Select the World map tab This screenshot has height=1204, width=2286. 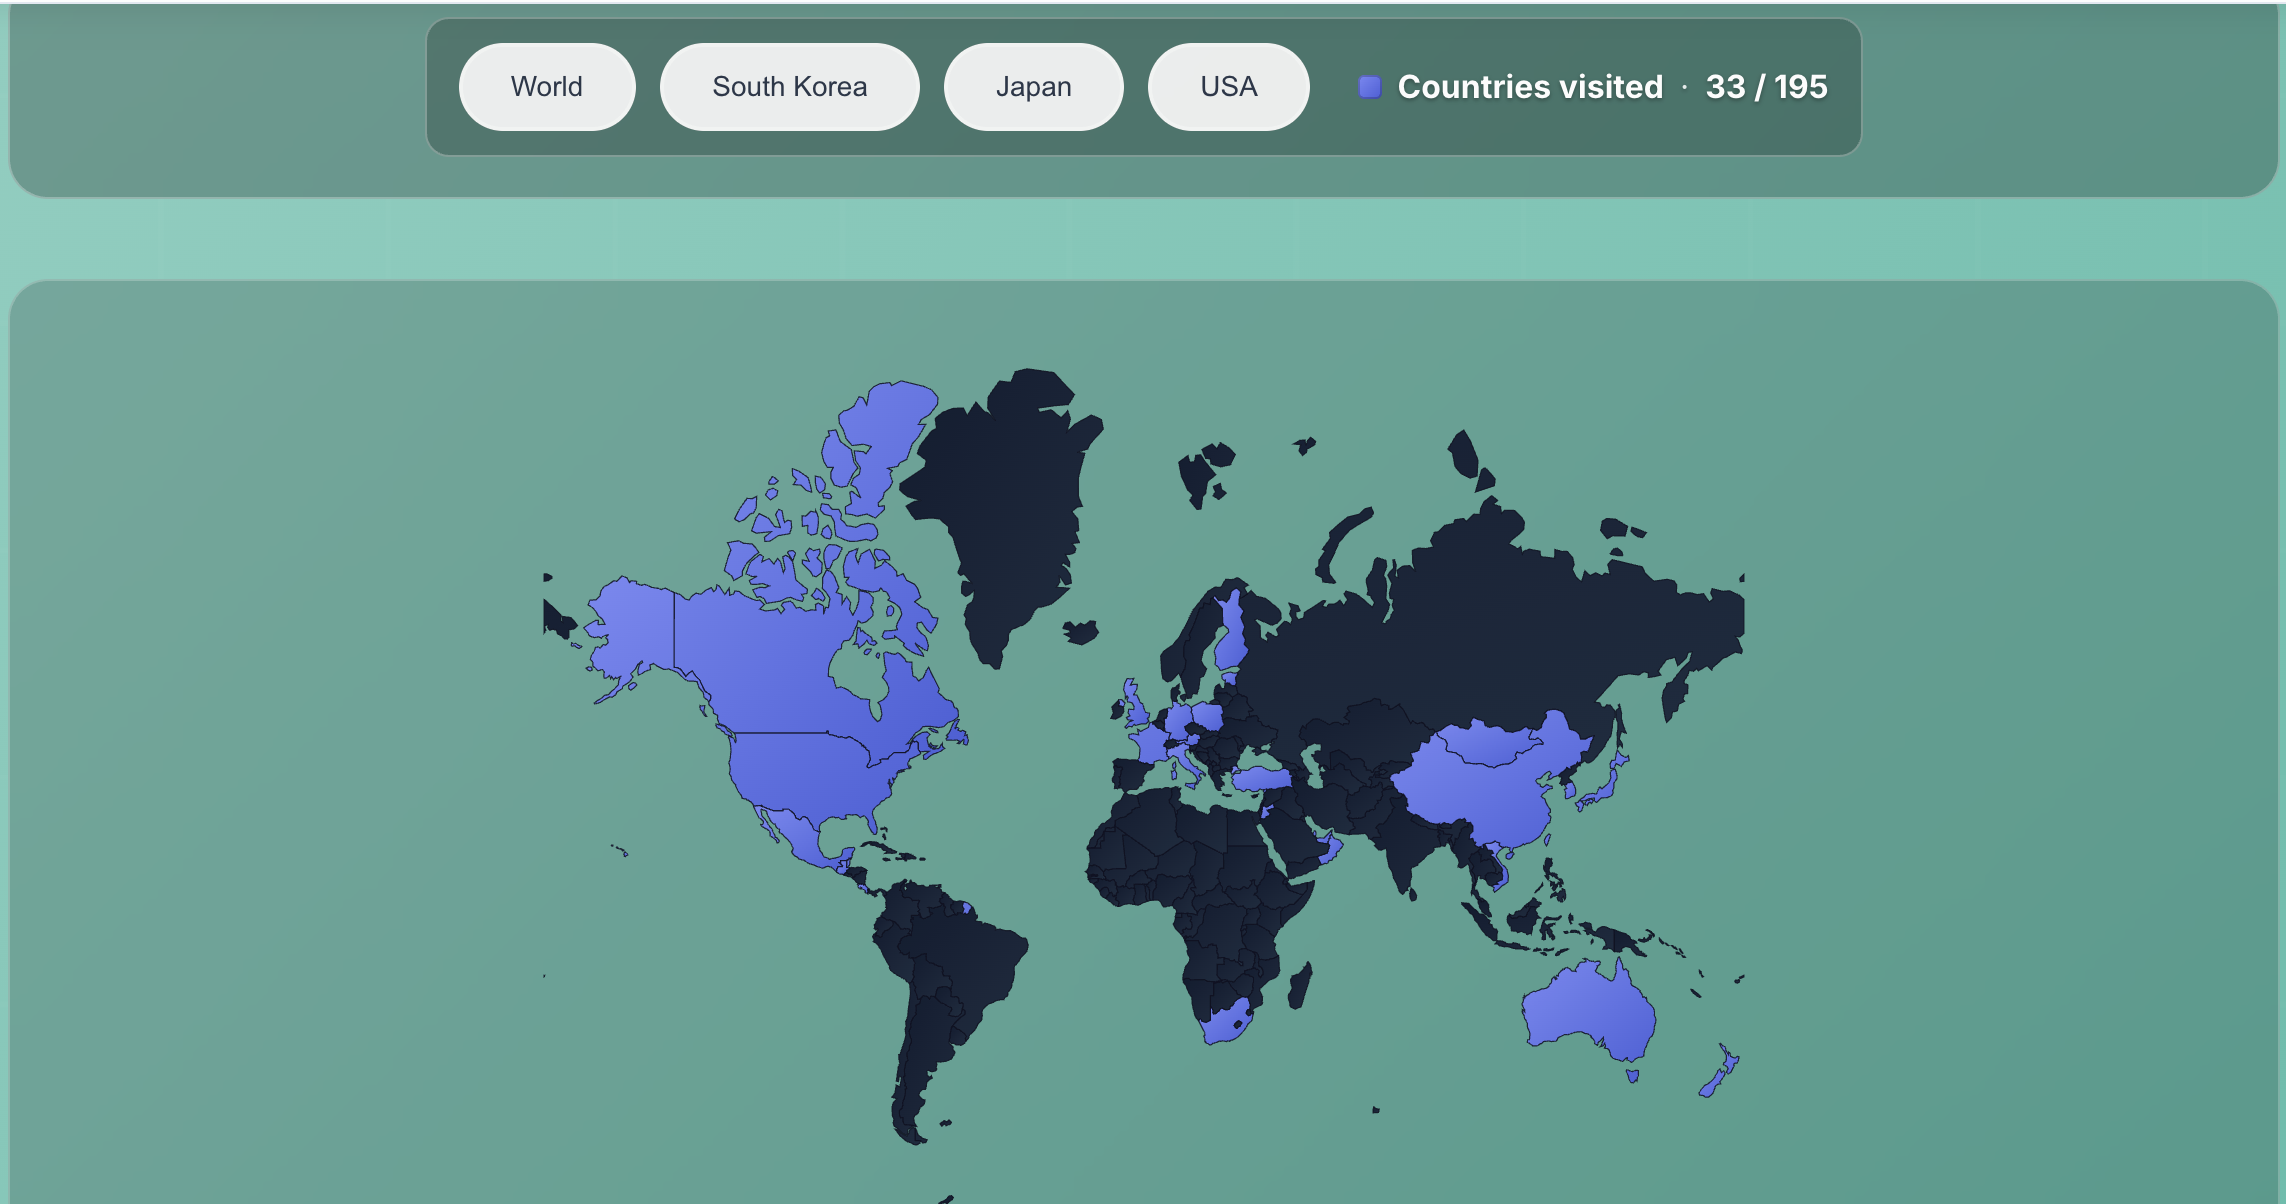pos(546,87)
